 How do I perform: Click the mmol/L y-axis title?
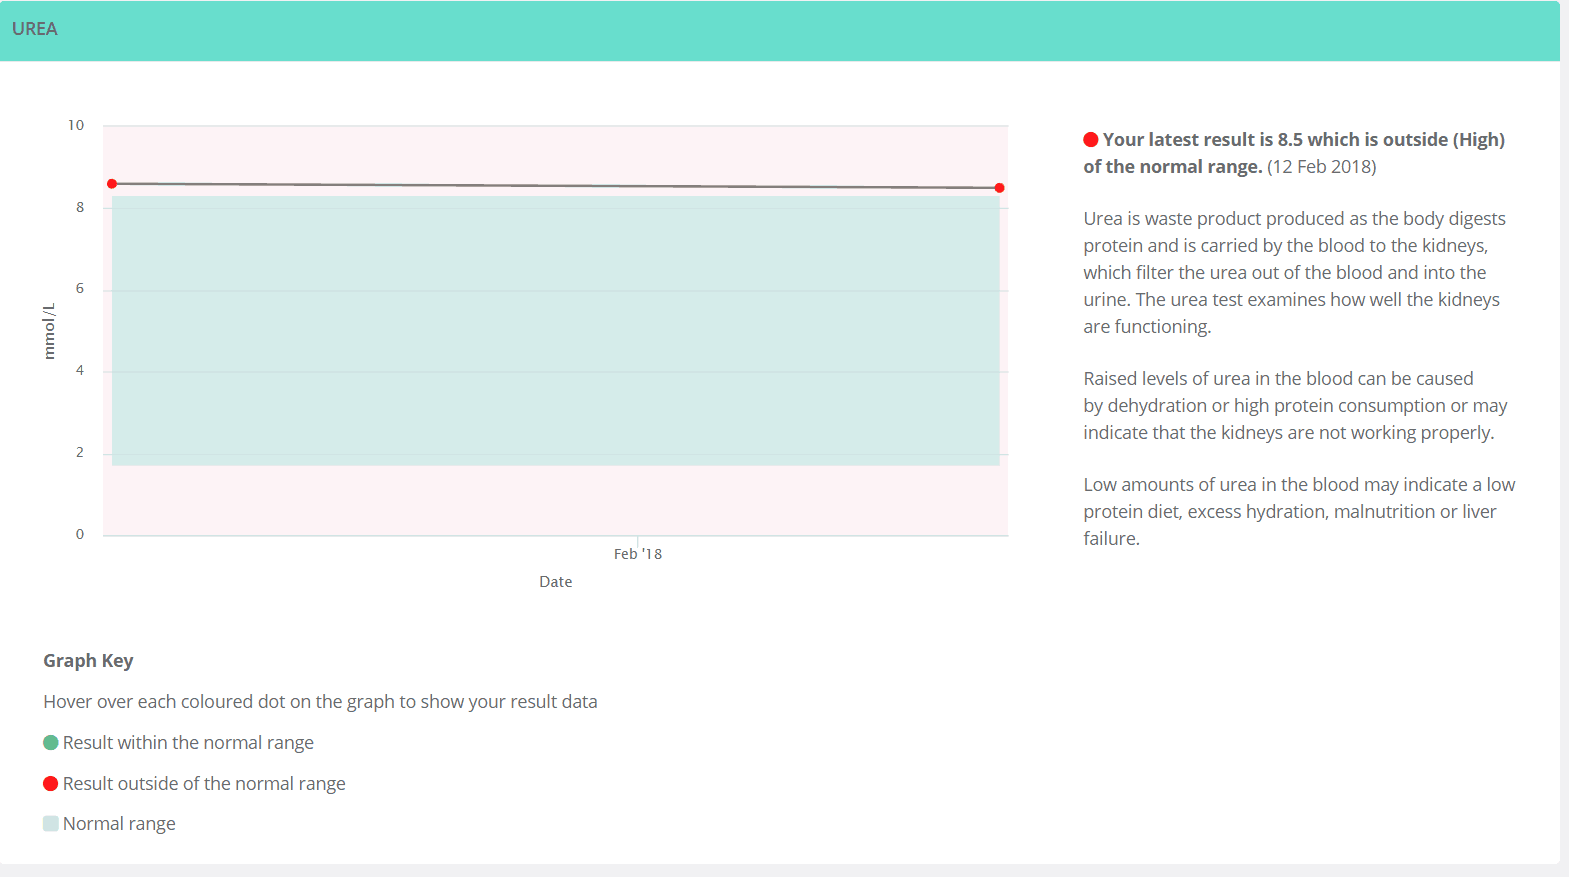[x=49, y=331]
